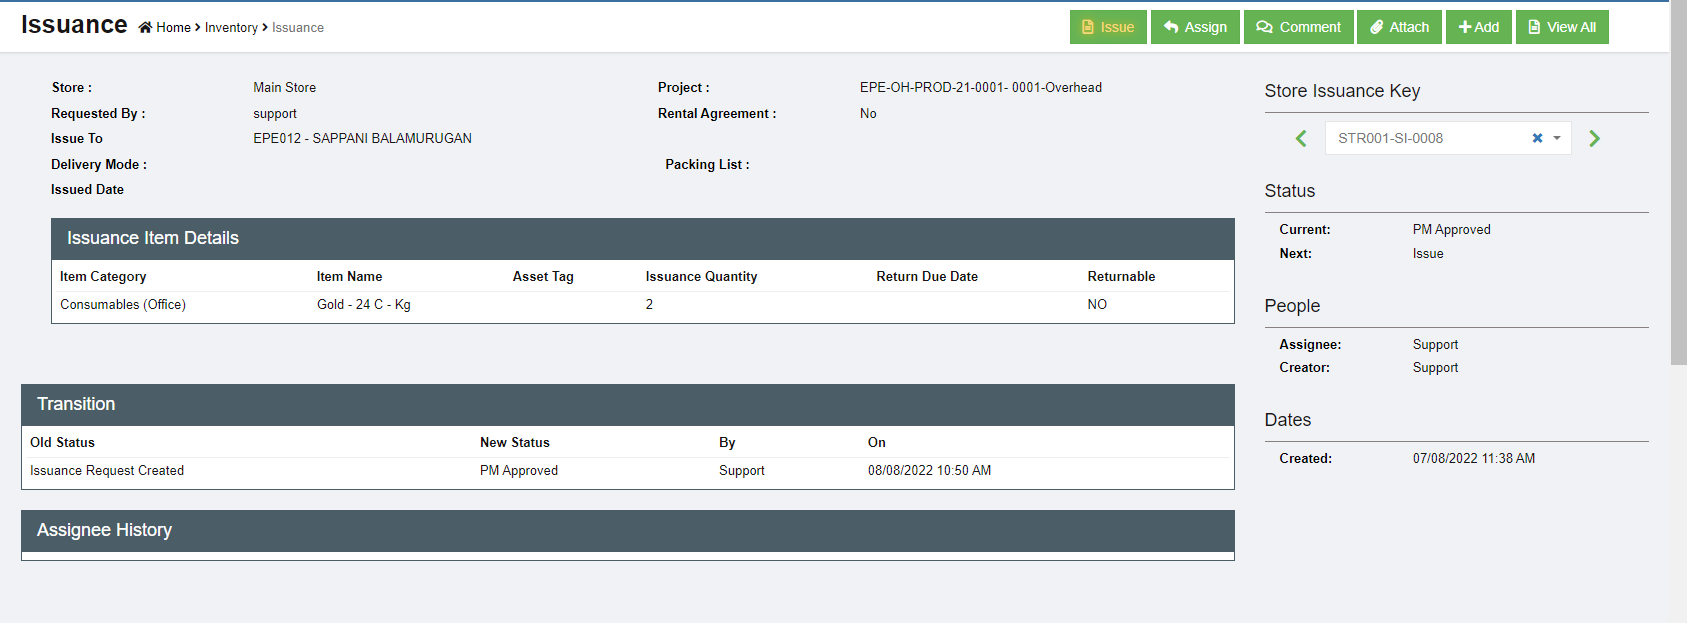Click the Issuance breadcrumb item

pos(298,28)
